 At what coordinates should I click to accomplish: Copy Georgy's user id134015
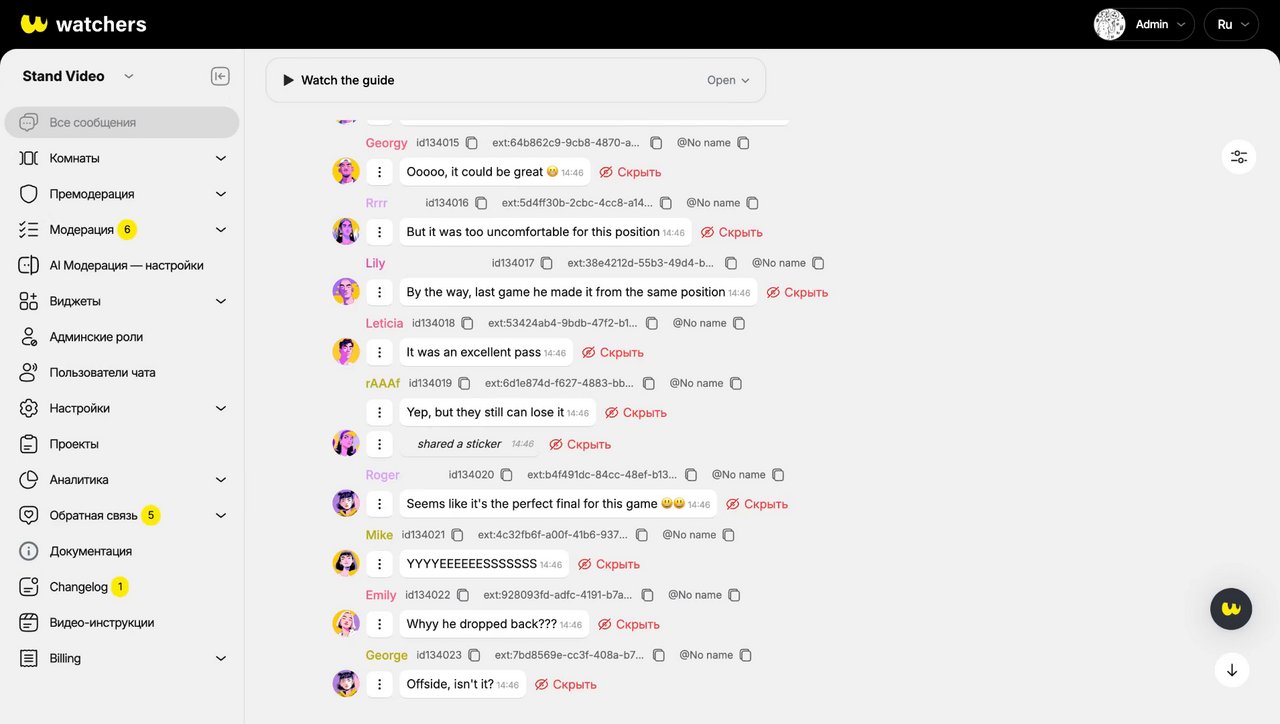(472, 143)
